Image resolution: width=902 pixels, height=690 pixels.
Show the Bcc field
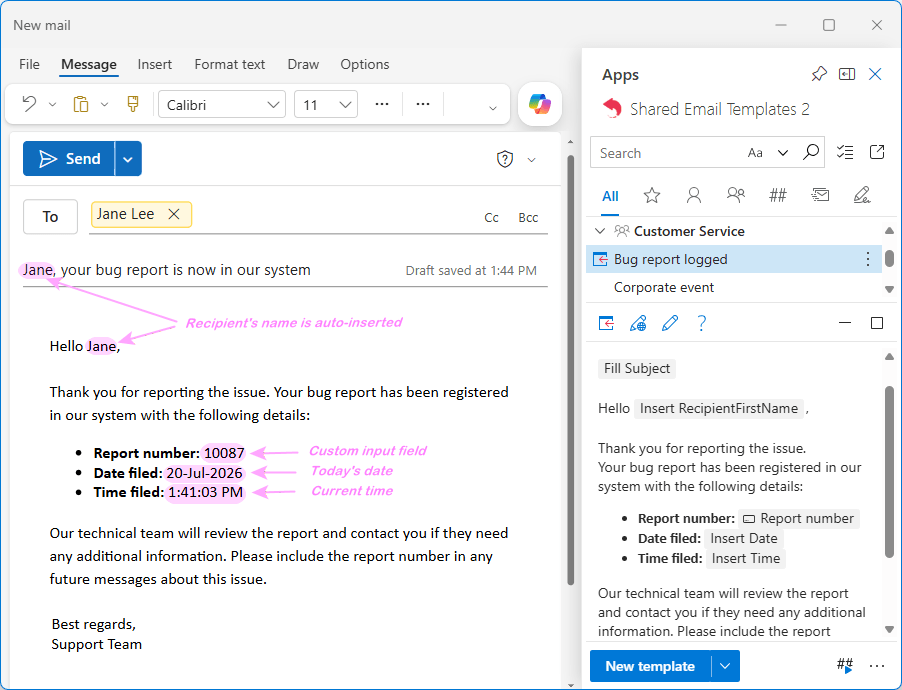tap(528, 218)
